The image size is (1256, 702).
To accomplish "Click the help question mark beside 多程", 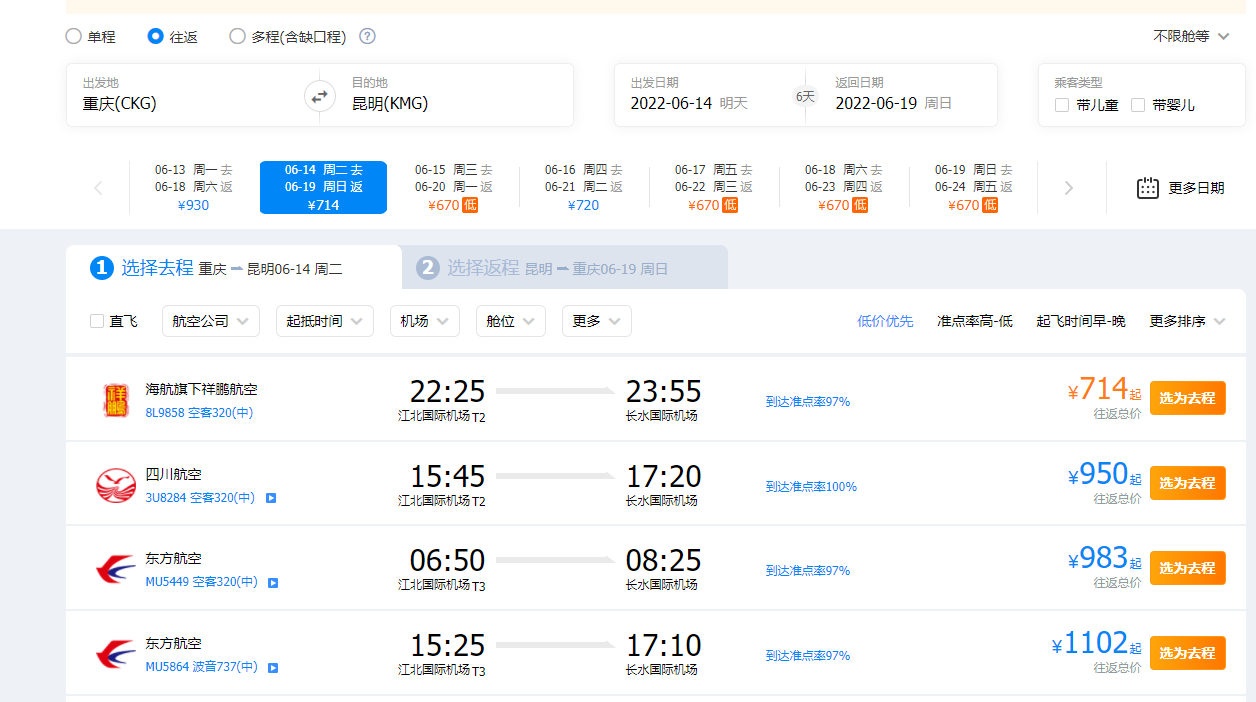I will [x=367, y=37].
